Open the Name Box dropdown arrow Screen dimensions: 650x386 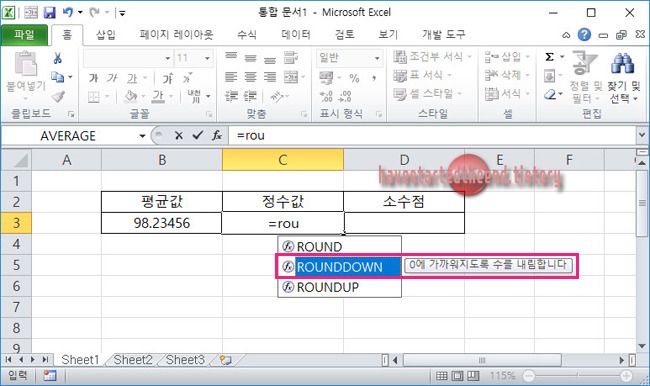pyautogui.click(x=142, y=136)
